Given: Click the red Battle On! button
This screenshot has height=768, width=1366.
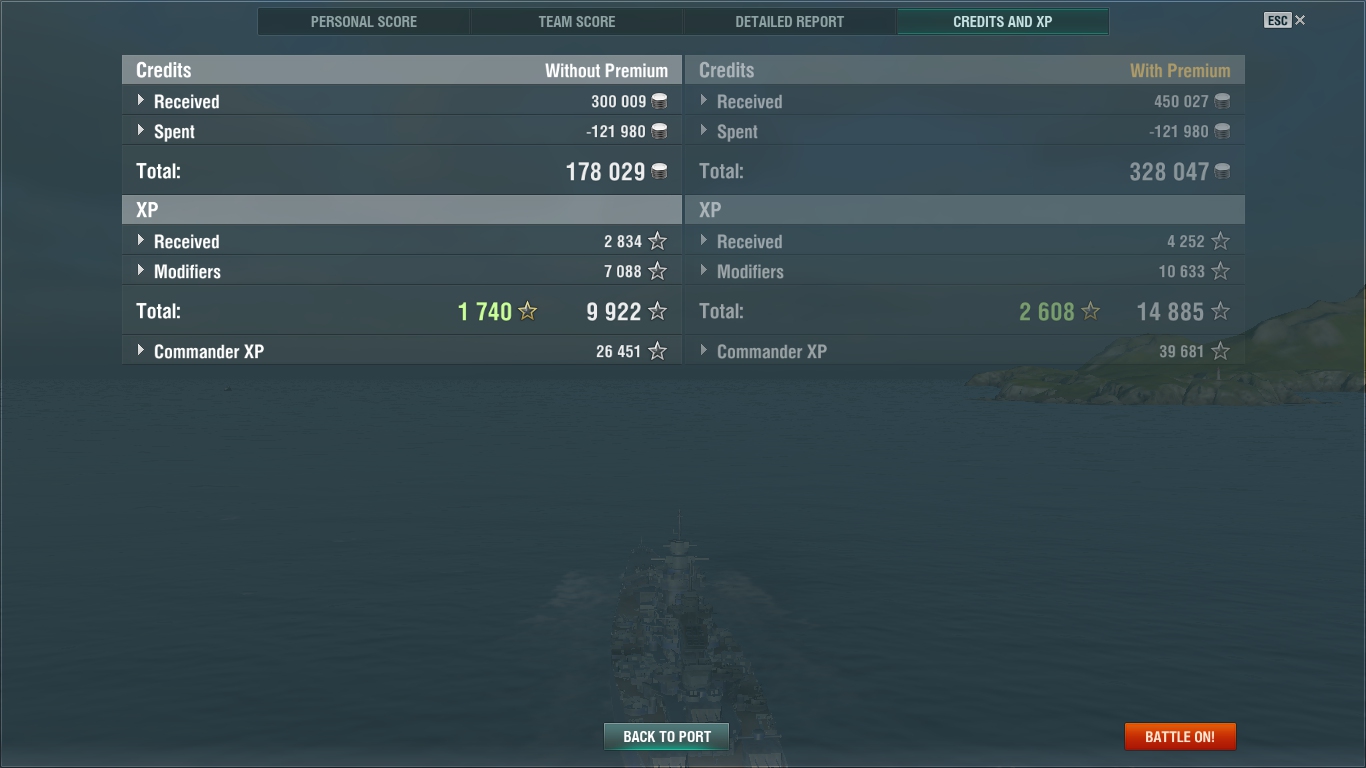Looking at the screenshot, I should [x=1180, y=736].
